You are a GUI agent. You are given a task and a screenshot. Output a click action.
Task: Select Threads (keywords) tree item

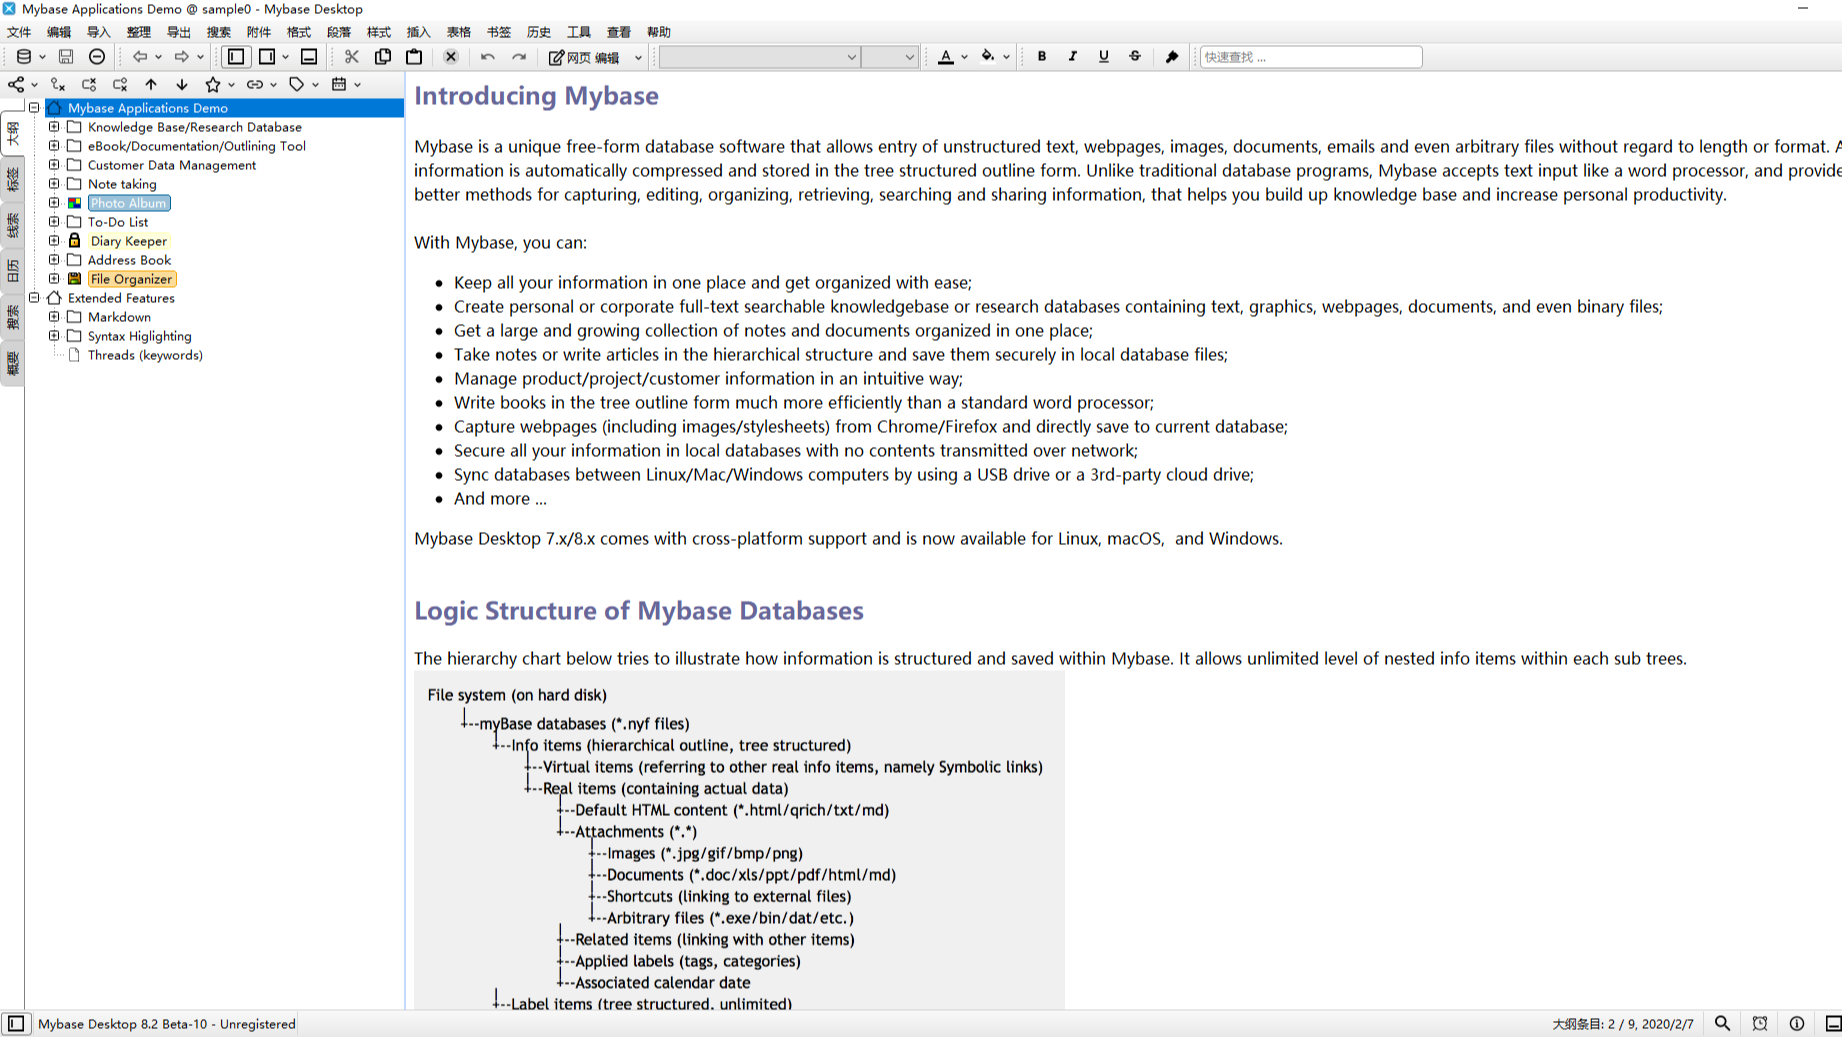(145, 355)
